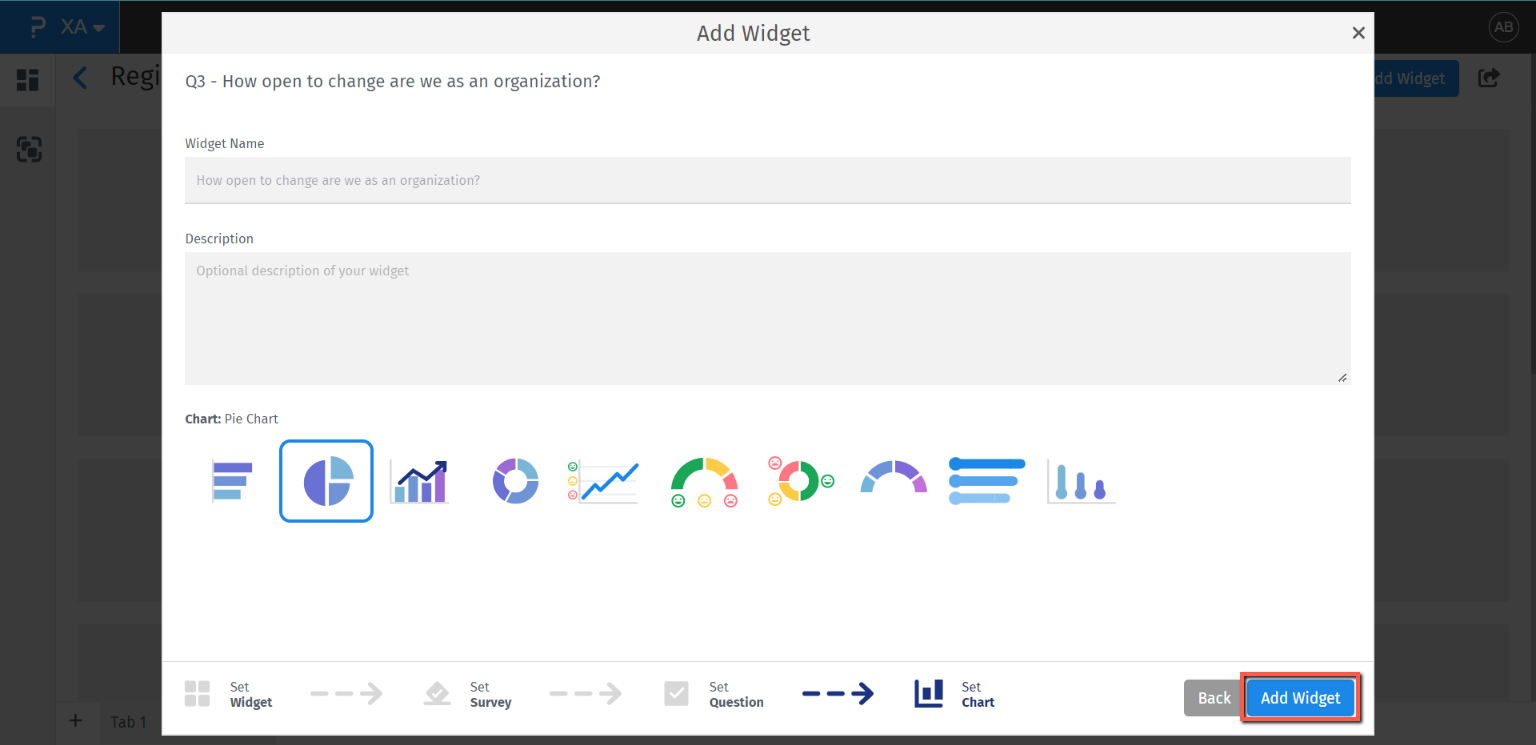Choose the column chart with trend arrow
The height and width of the screenshot is (745, 1536).
tap(419, 481)
